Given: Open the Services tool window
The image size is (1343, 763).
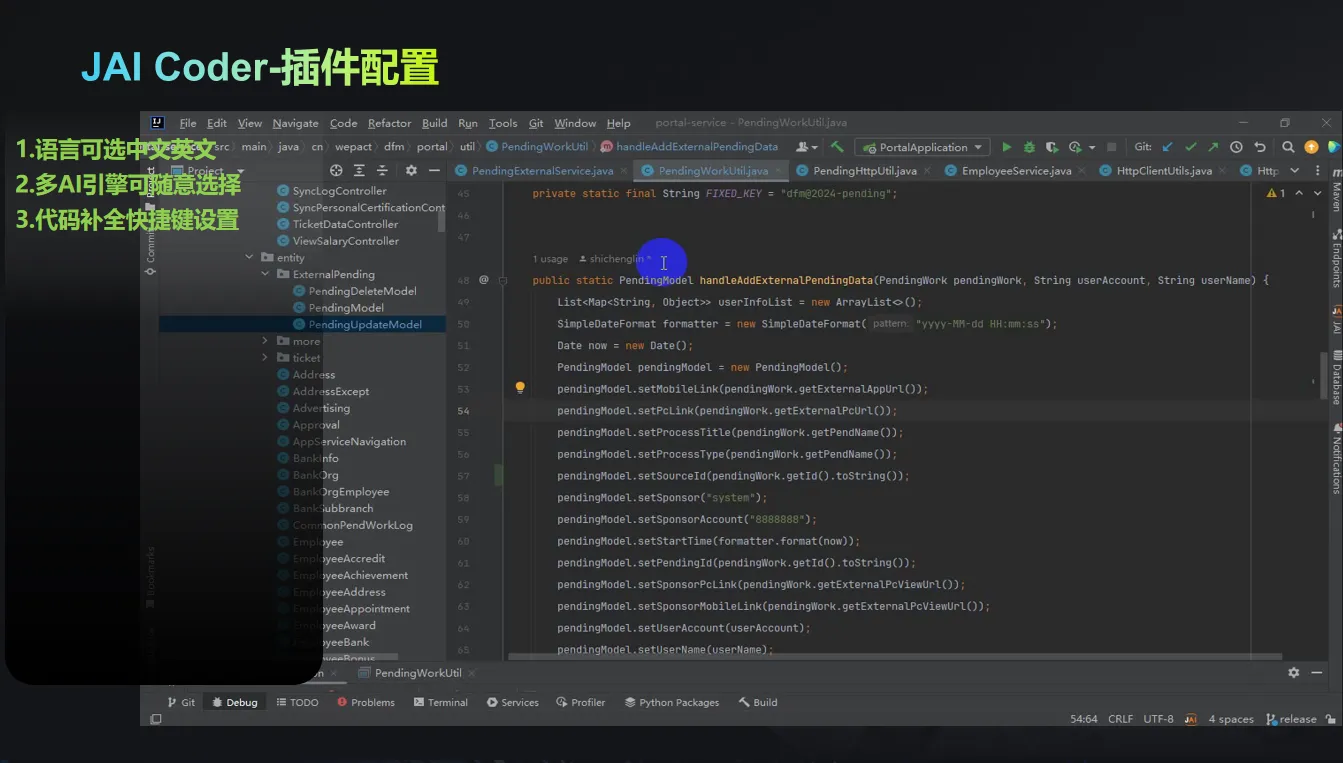Looking at the screenshot, I should (512, 702).
